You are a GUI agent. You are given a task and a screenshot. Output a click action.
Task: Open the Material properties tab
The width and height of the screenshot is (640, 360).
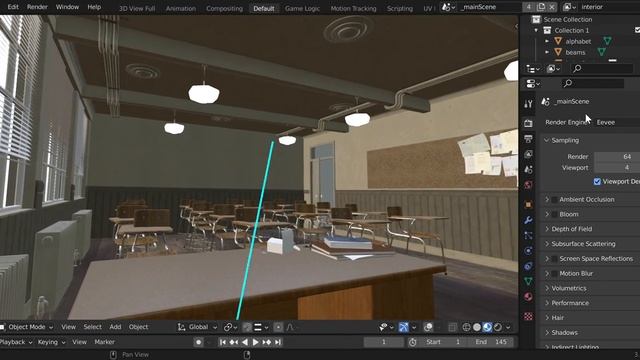tap(528, 297)
